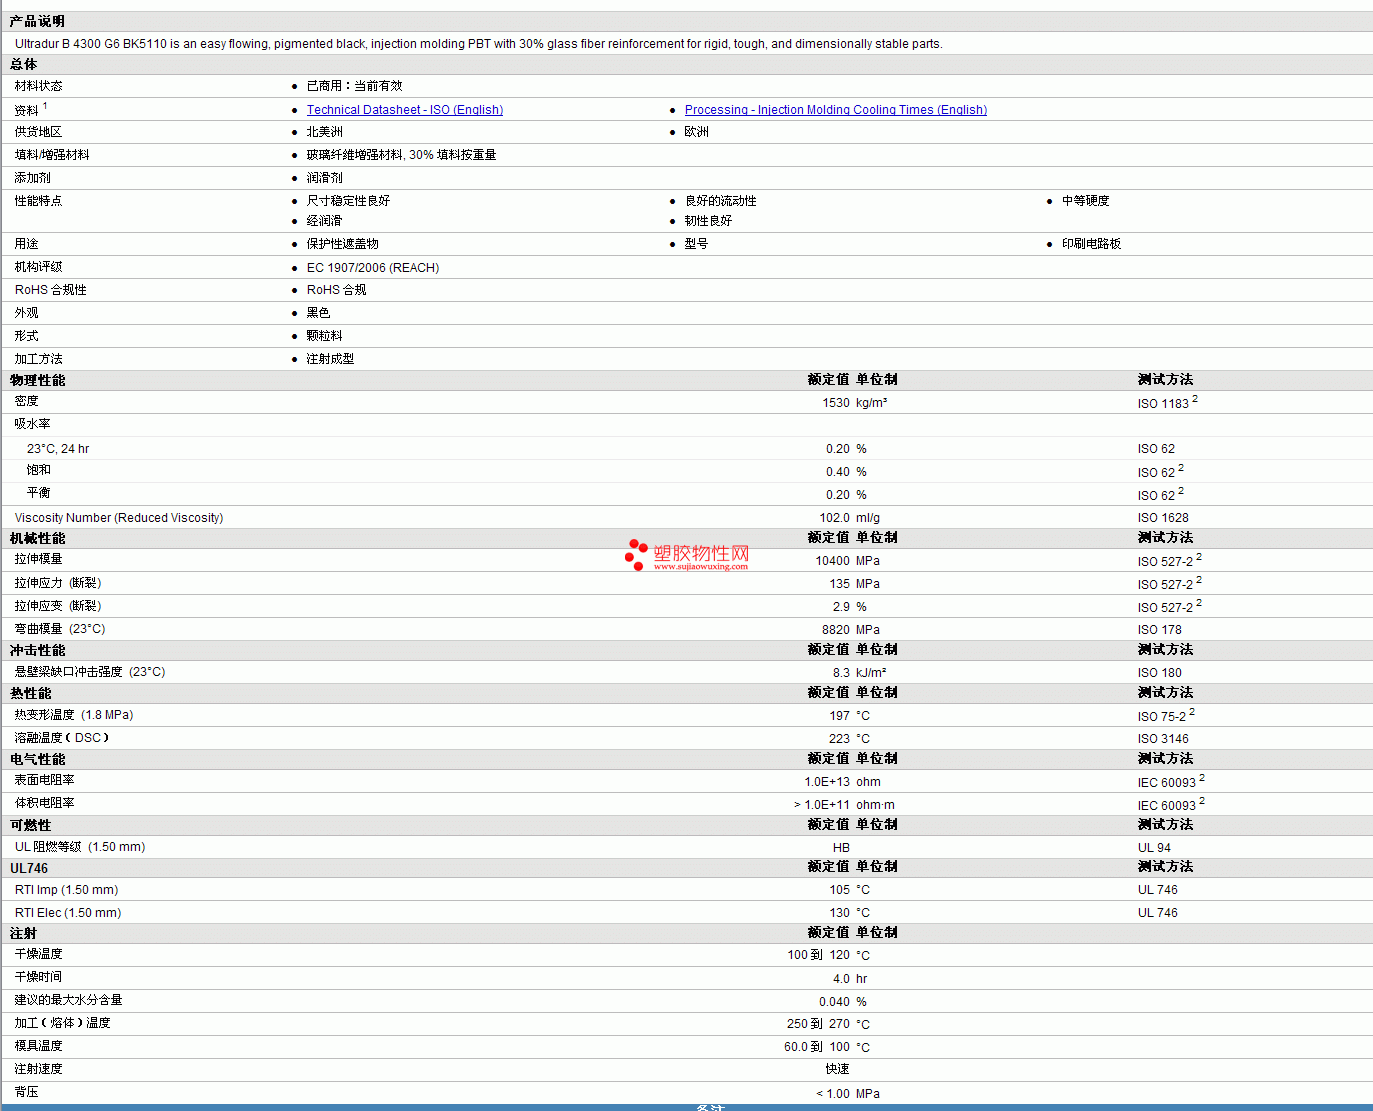Click the 8820 MPa flexural modulus value

click(x=850, y=630)
